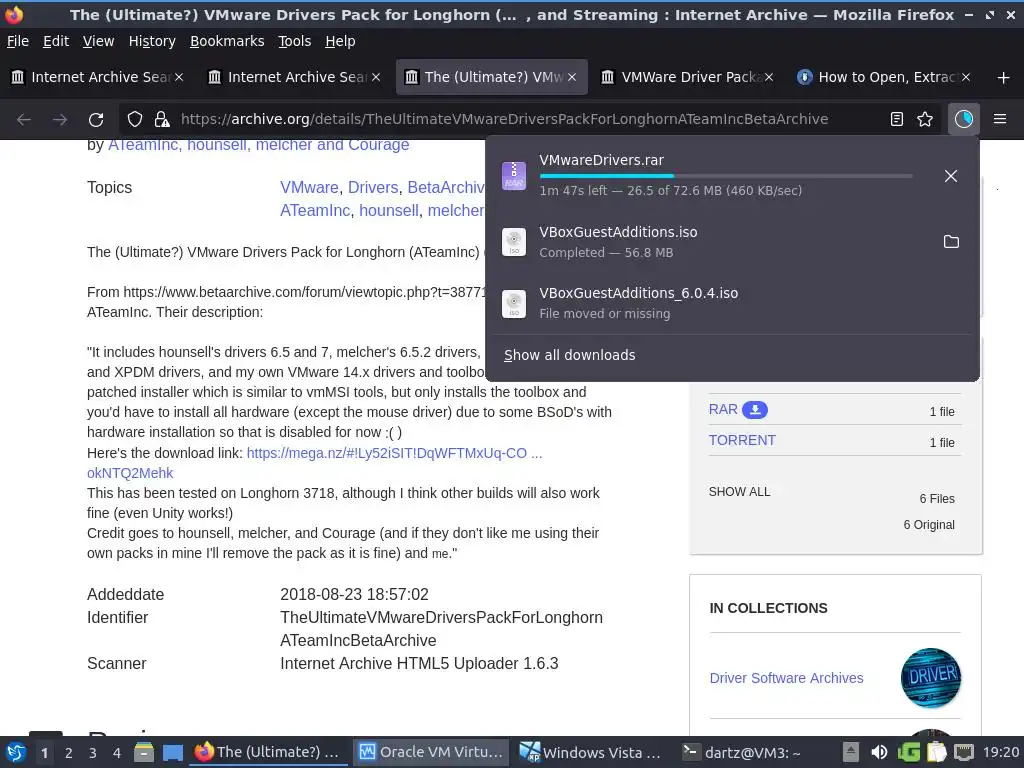Click VMwareDrivers.rar file icon

[514, 176]
